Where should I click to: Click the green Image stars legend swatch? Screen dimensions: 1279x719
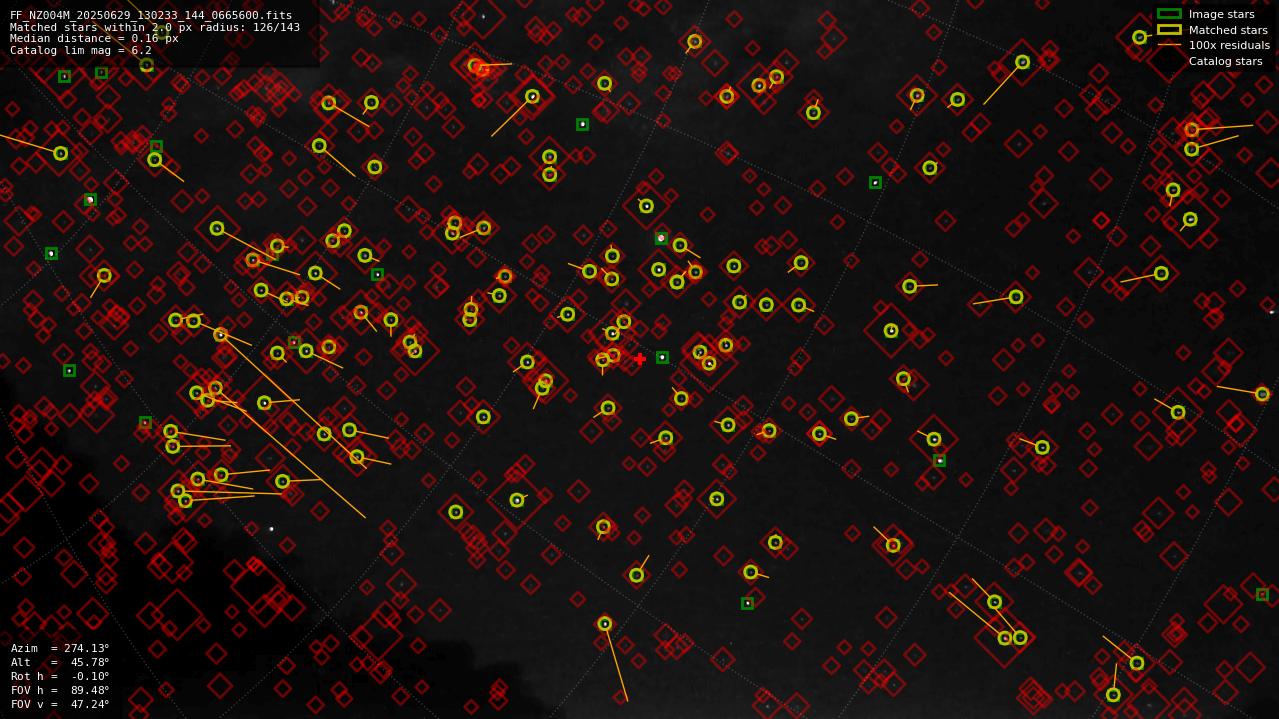1169,14
